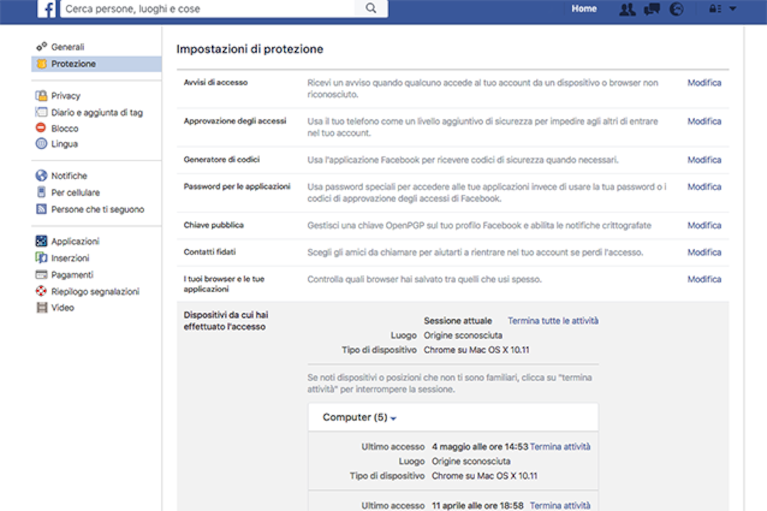This screenshot has height=511, width=767.
Task: Click the Approvazione degli accessi row title
Action: tap(235, 121)
